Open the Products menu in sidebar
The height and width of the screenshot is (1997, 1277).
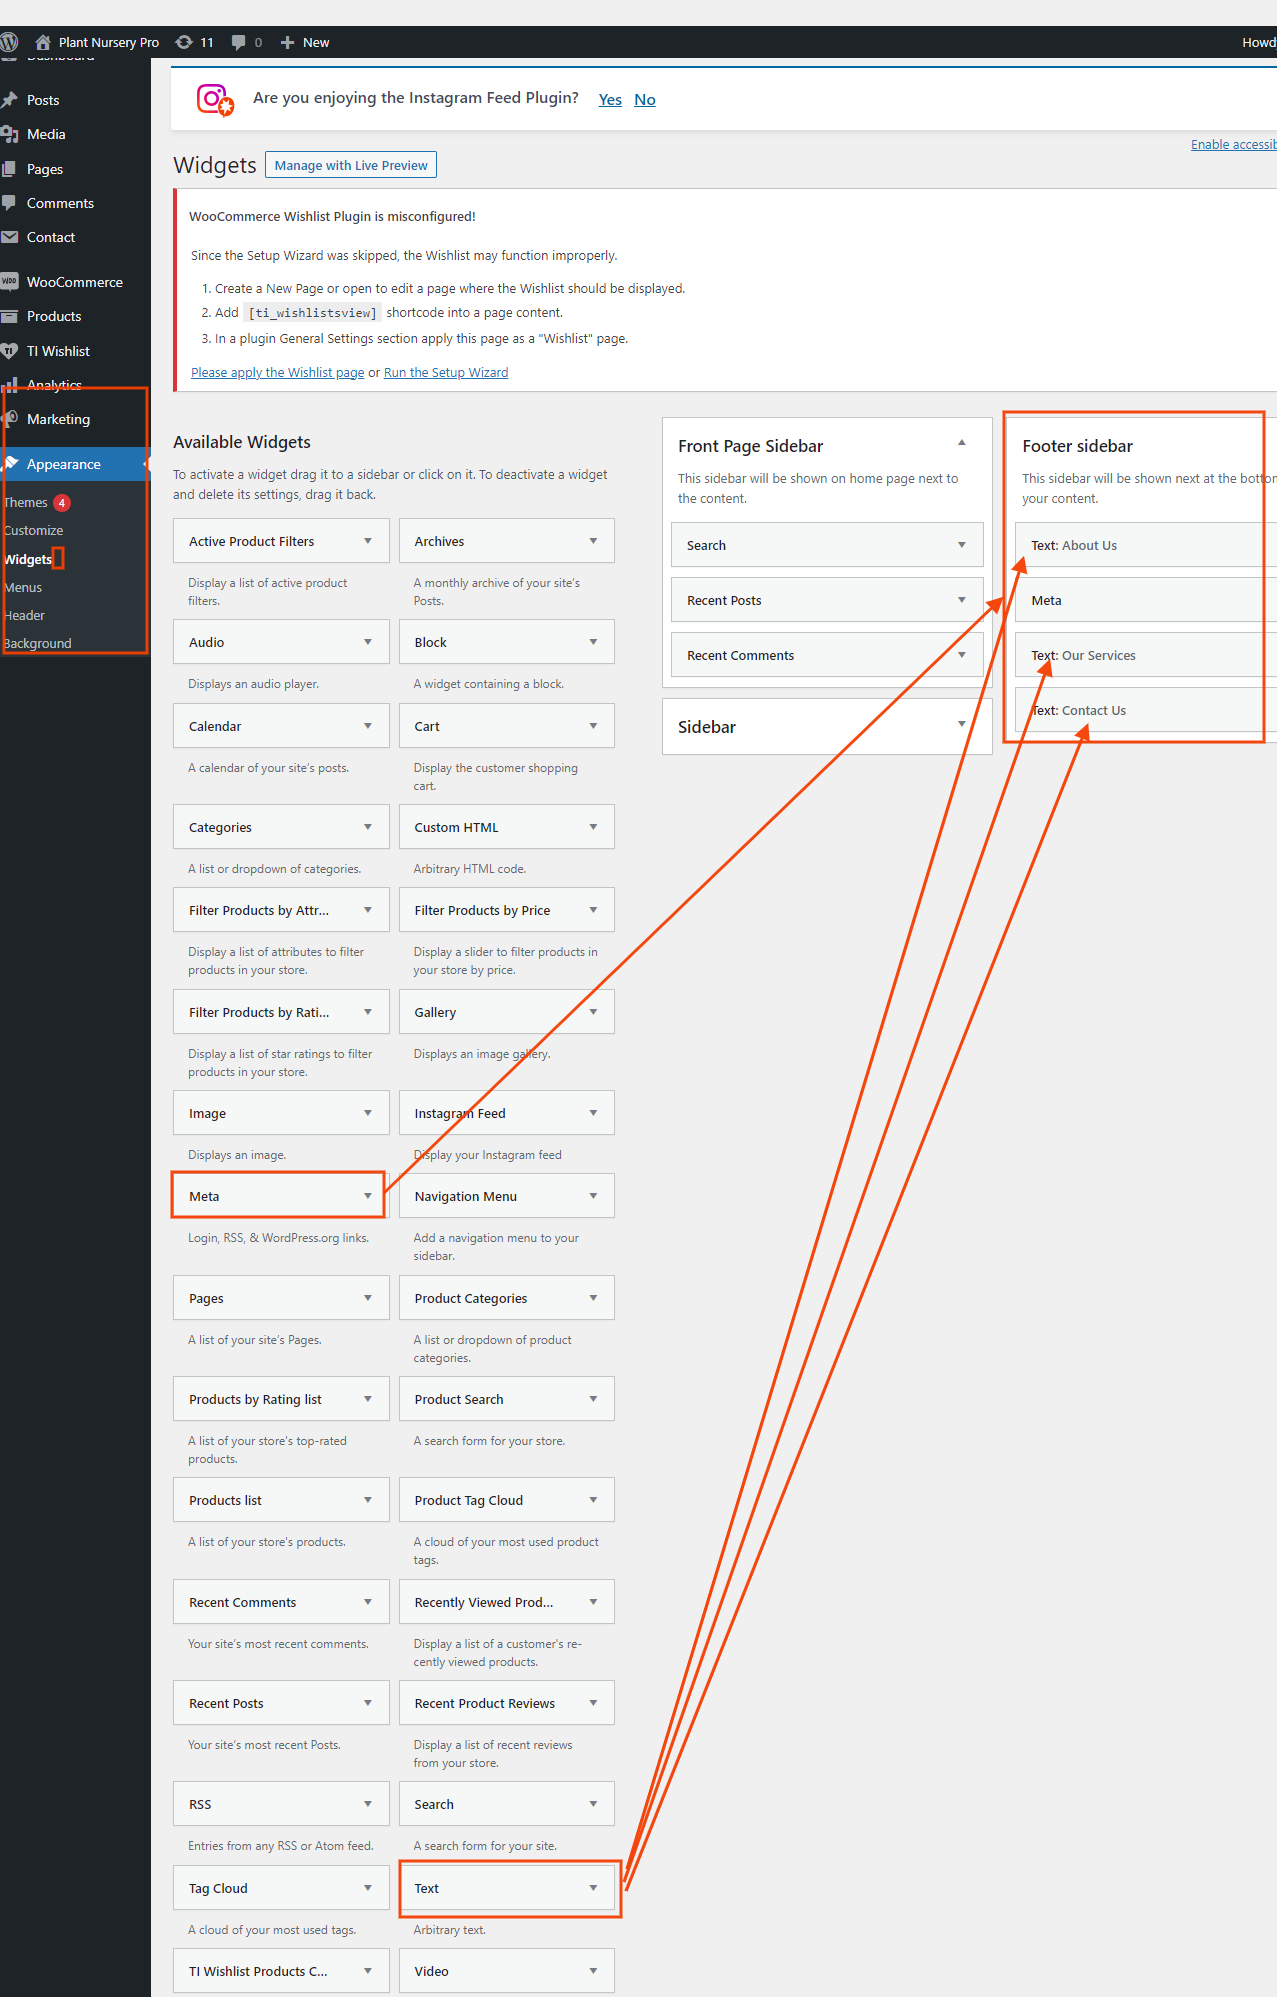point(54,316)
